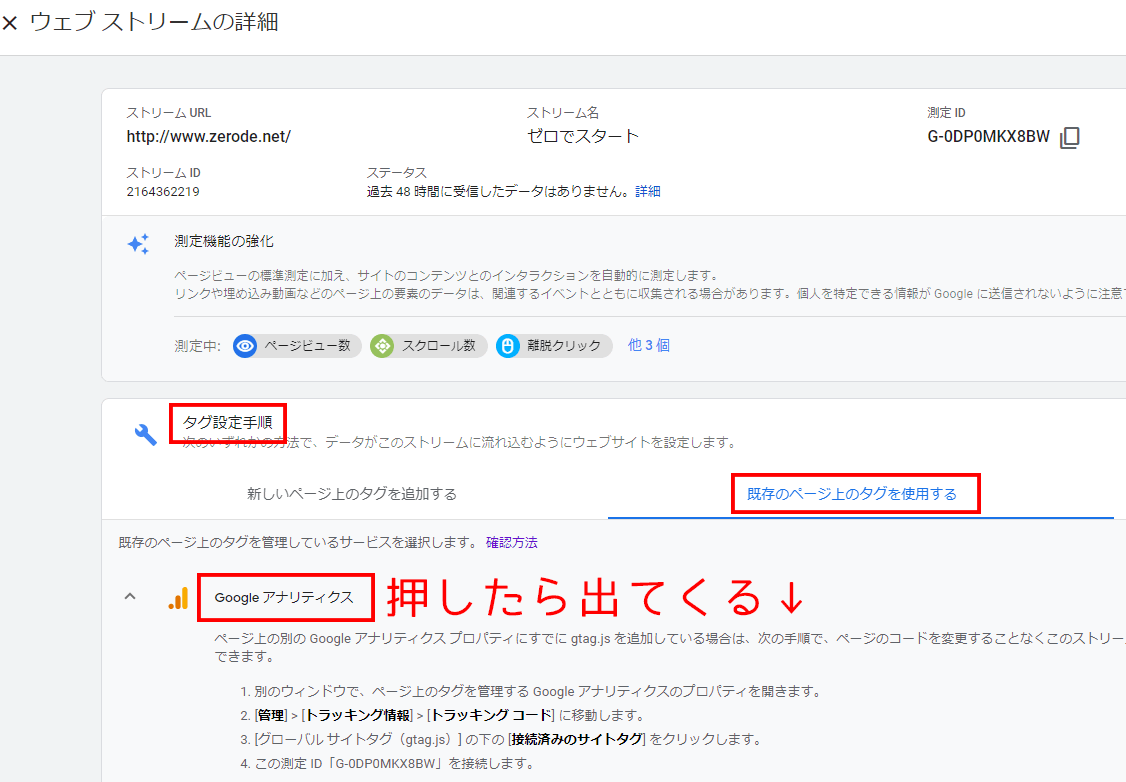
Task: Open the 確認方法 help link
Action: 511,542
